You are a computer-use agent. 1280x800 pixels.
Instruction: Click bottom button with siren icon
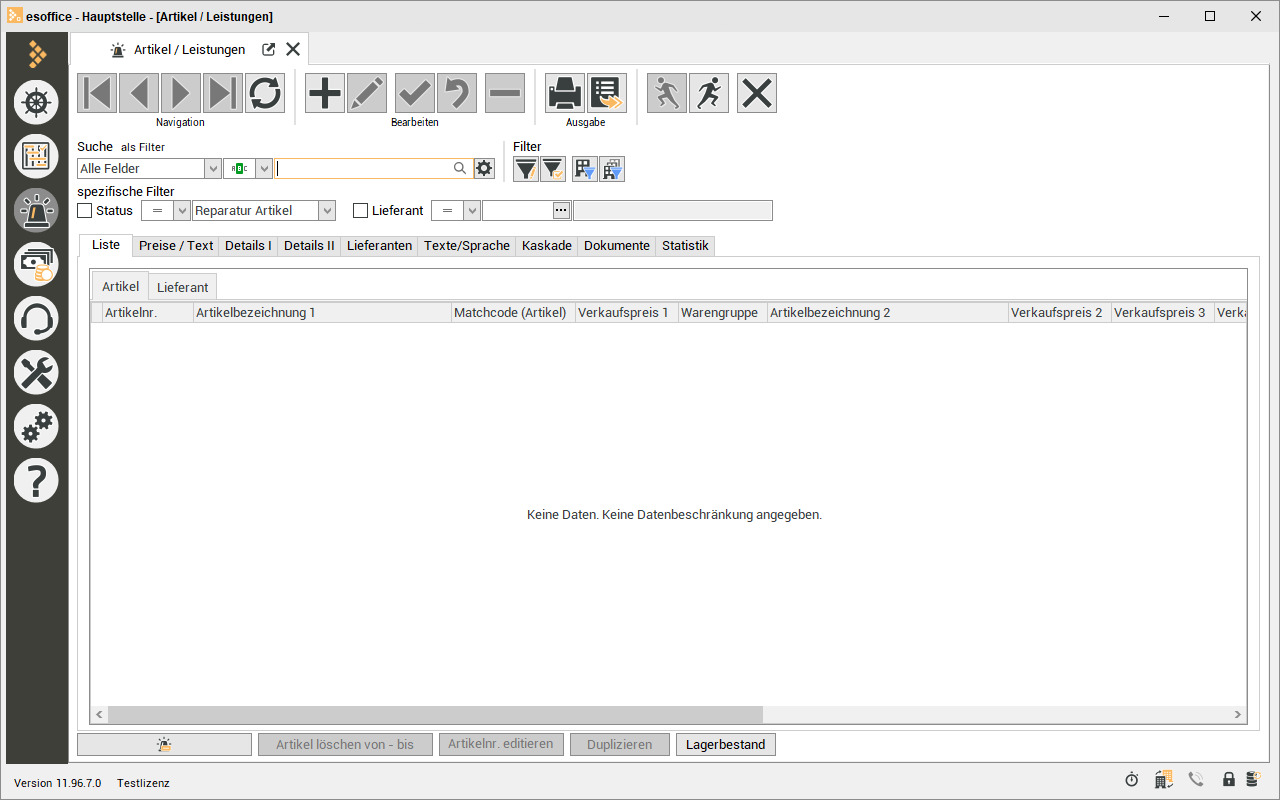click(x=164, y=744)
